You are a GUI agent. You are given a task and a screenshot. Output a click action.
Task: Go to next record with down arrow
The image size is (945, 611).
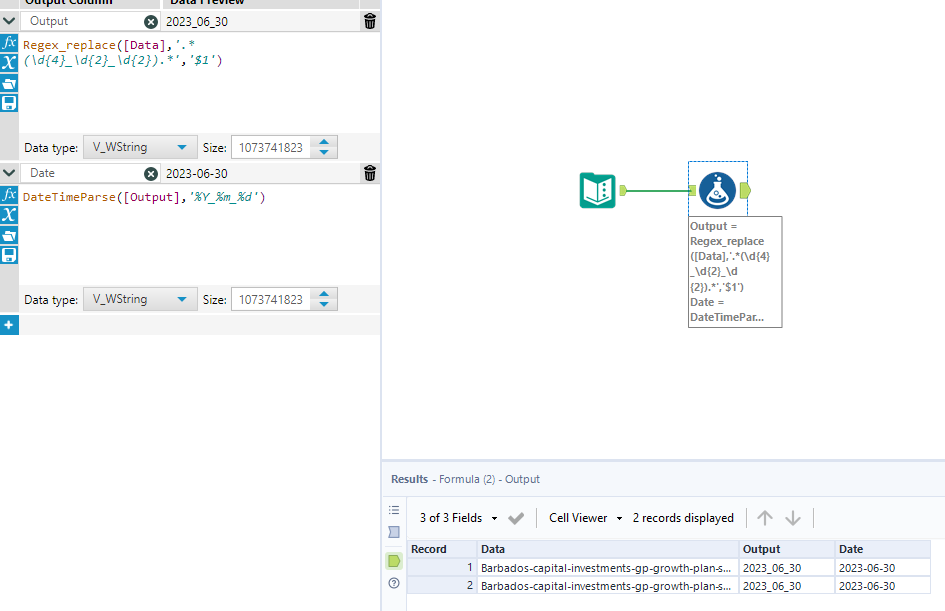(793, 518)
